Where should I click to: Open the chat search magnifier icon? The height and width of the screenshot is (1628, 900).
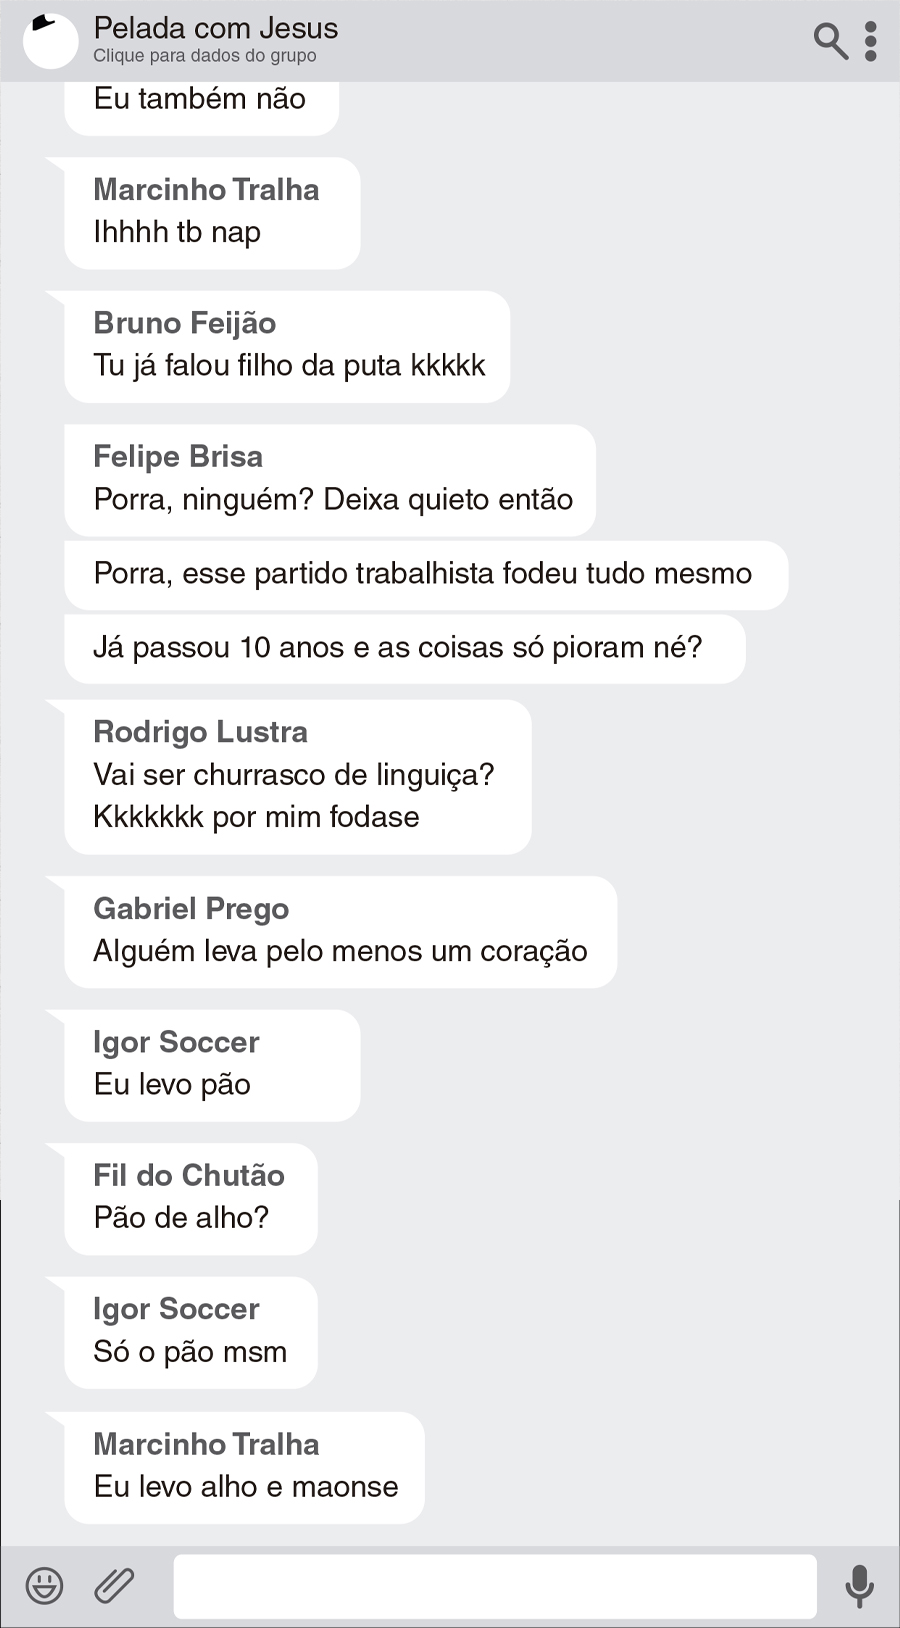[830, 41]
